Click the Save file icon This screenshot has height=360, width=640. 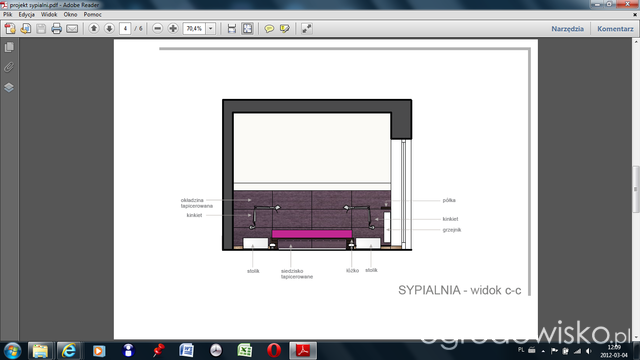pos(41,29)
